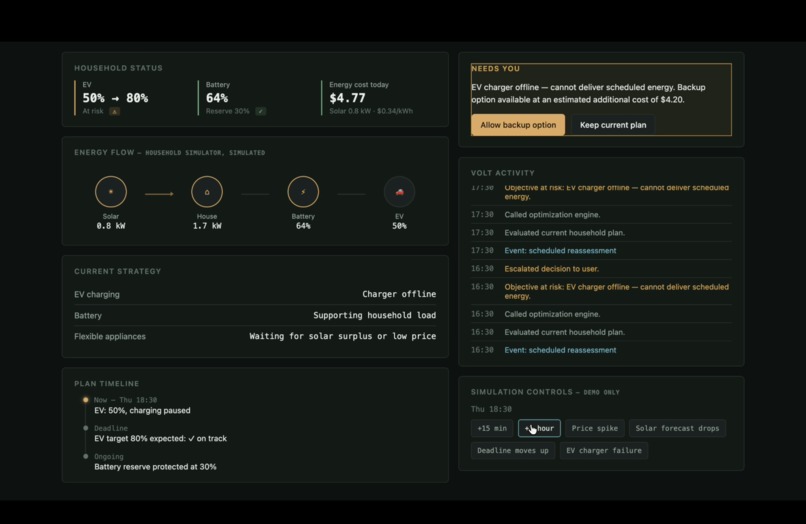Trigger Deadline moves up event

click(512, 450)
